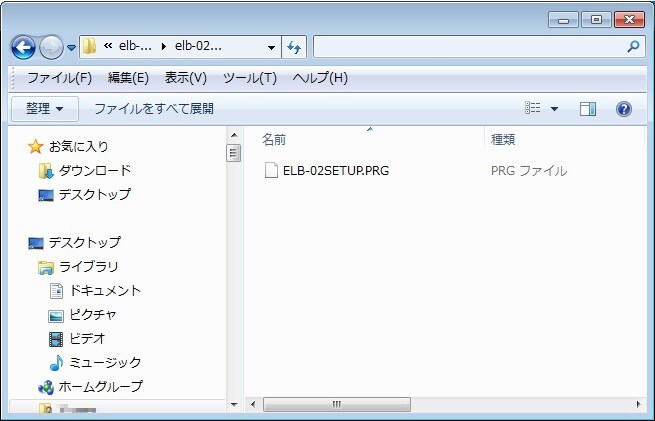Open the address bar history dropdown
The width and height of the screenshot is (655, 421).
(x=272, y=47)
